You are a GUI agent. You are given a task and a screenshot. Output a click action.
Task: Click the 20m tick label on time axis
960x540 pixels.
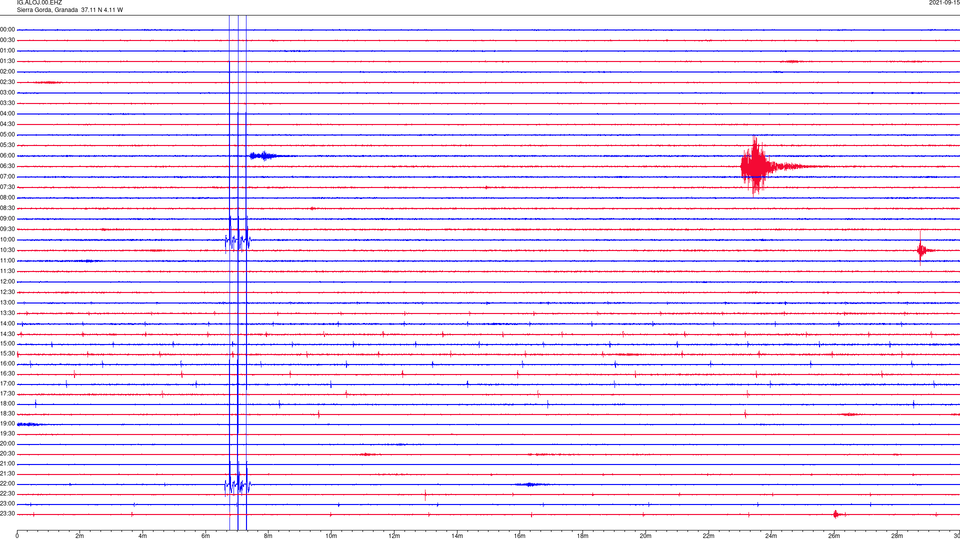(x=646, y=536)
